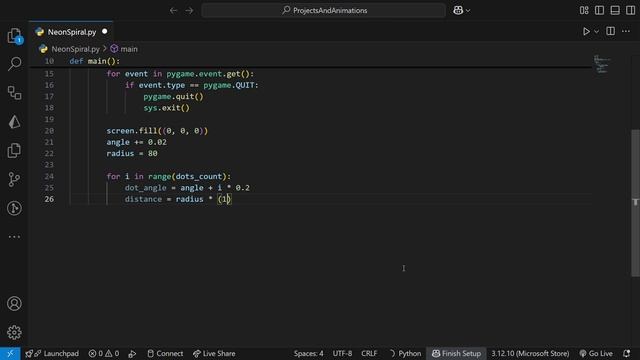The image size is (640, 360).
Task: Select the NeonSpiral.py editor tab
Action: coord(71,31)
